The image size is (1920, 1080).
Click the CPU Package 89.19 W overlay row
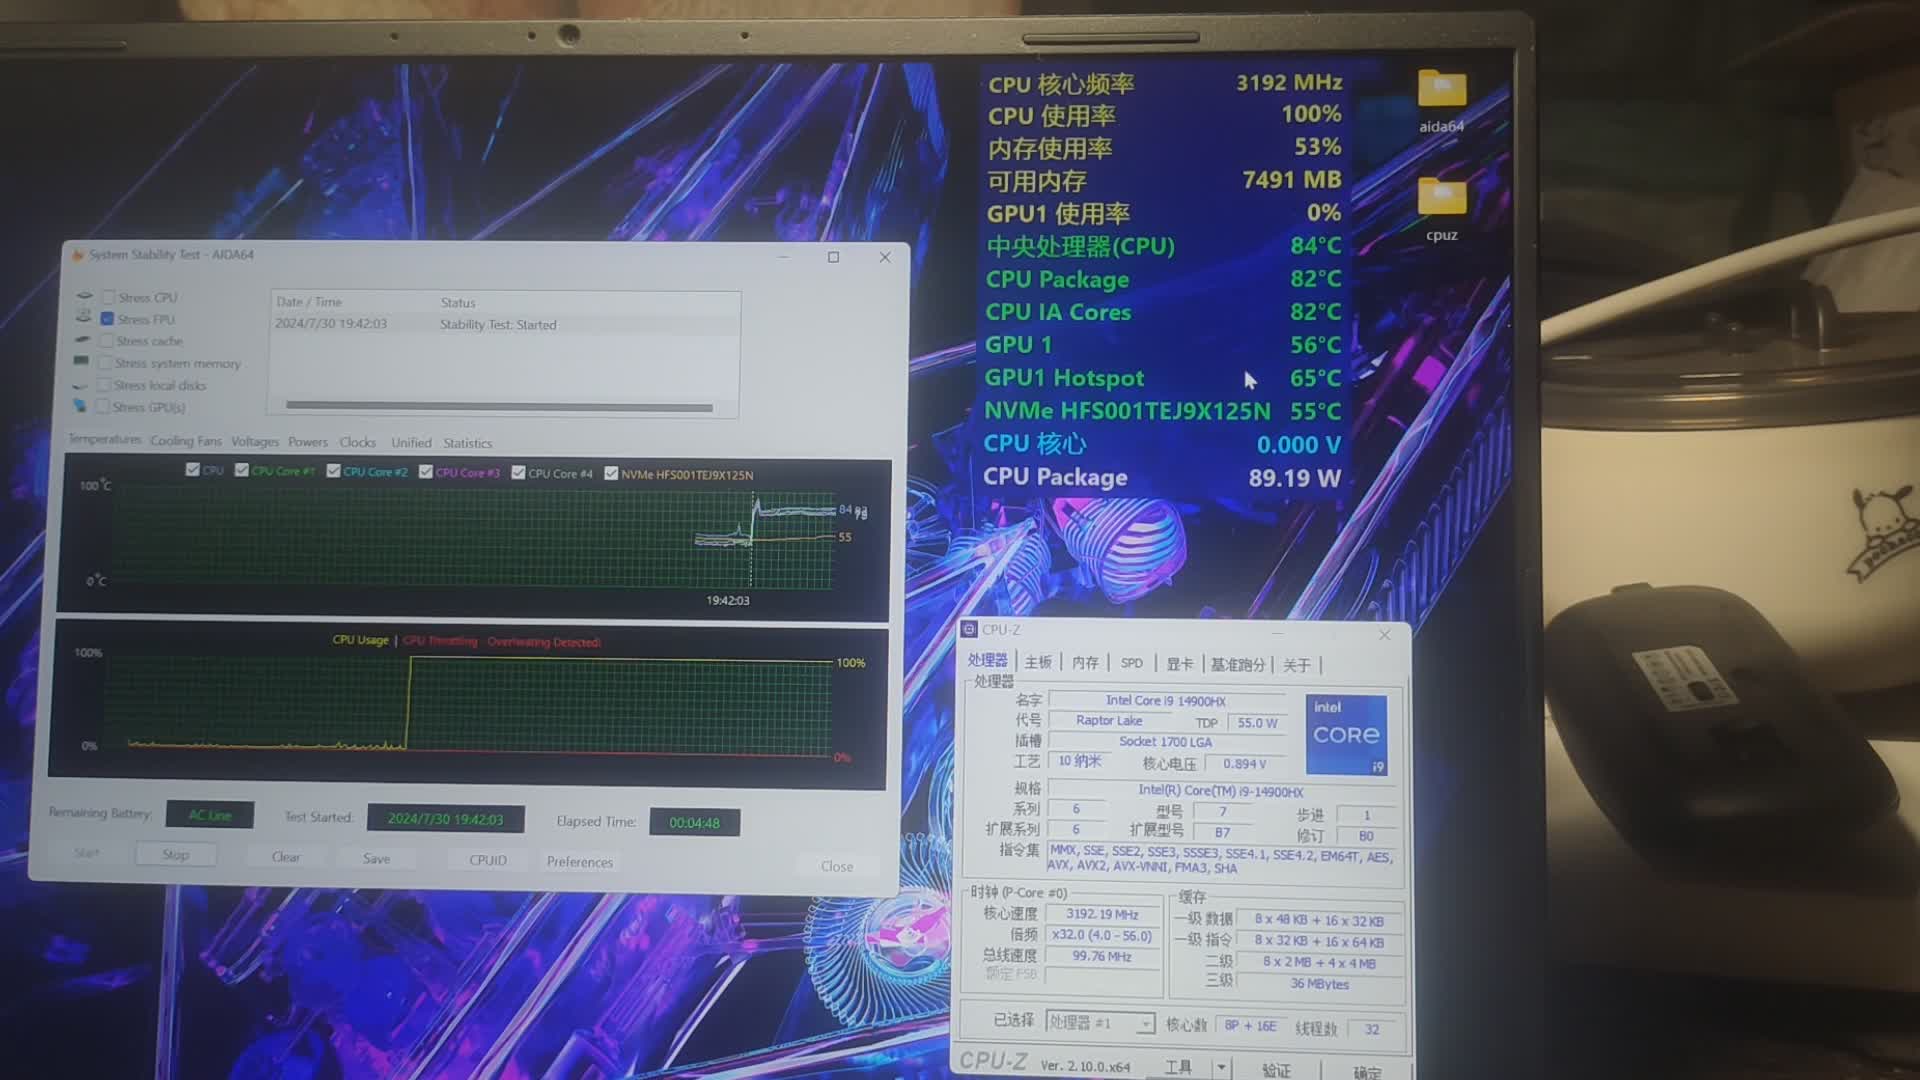(1162, 478)
